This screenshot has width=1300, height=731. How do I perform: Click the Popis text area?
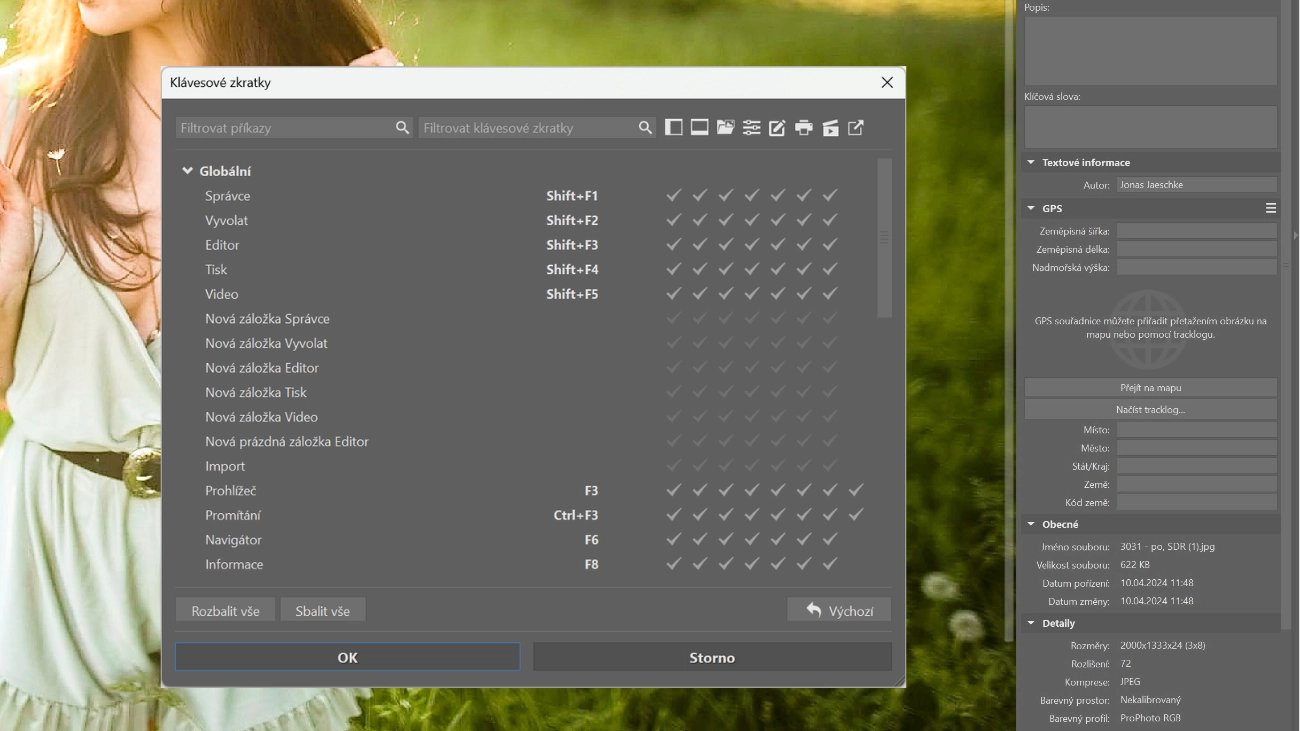(1150, 50)
